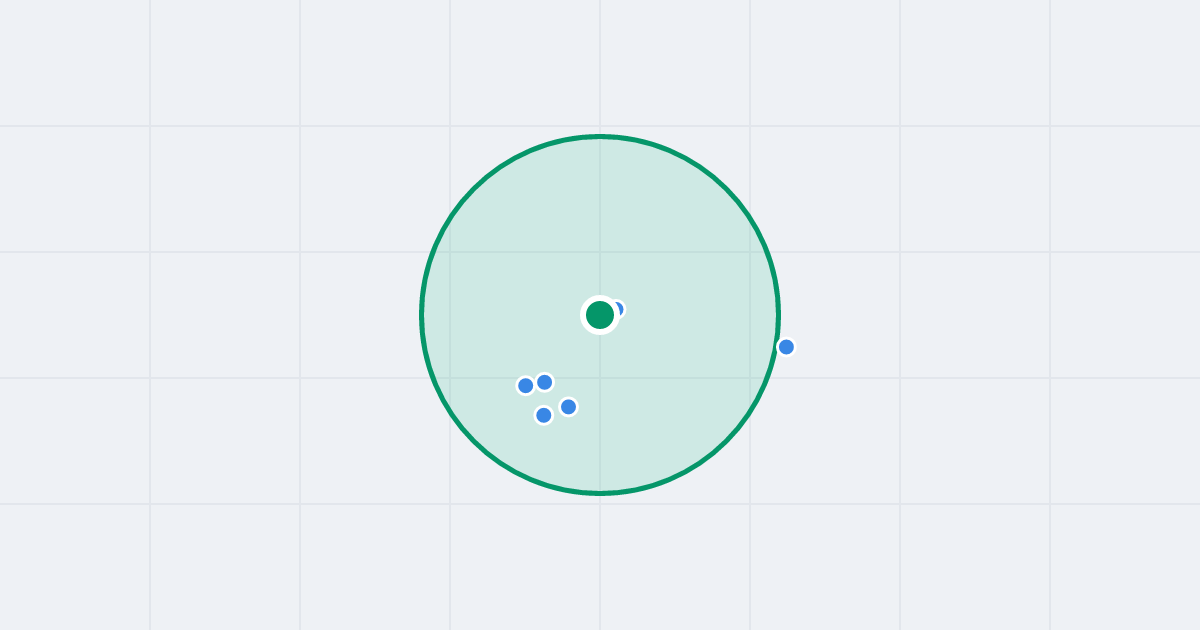Screen dimensions: 1200x630
Task: Select the rightmost blue dot of the cluster
Action: click(x=568, y=407)
